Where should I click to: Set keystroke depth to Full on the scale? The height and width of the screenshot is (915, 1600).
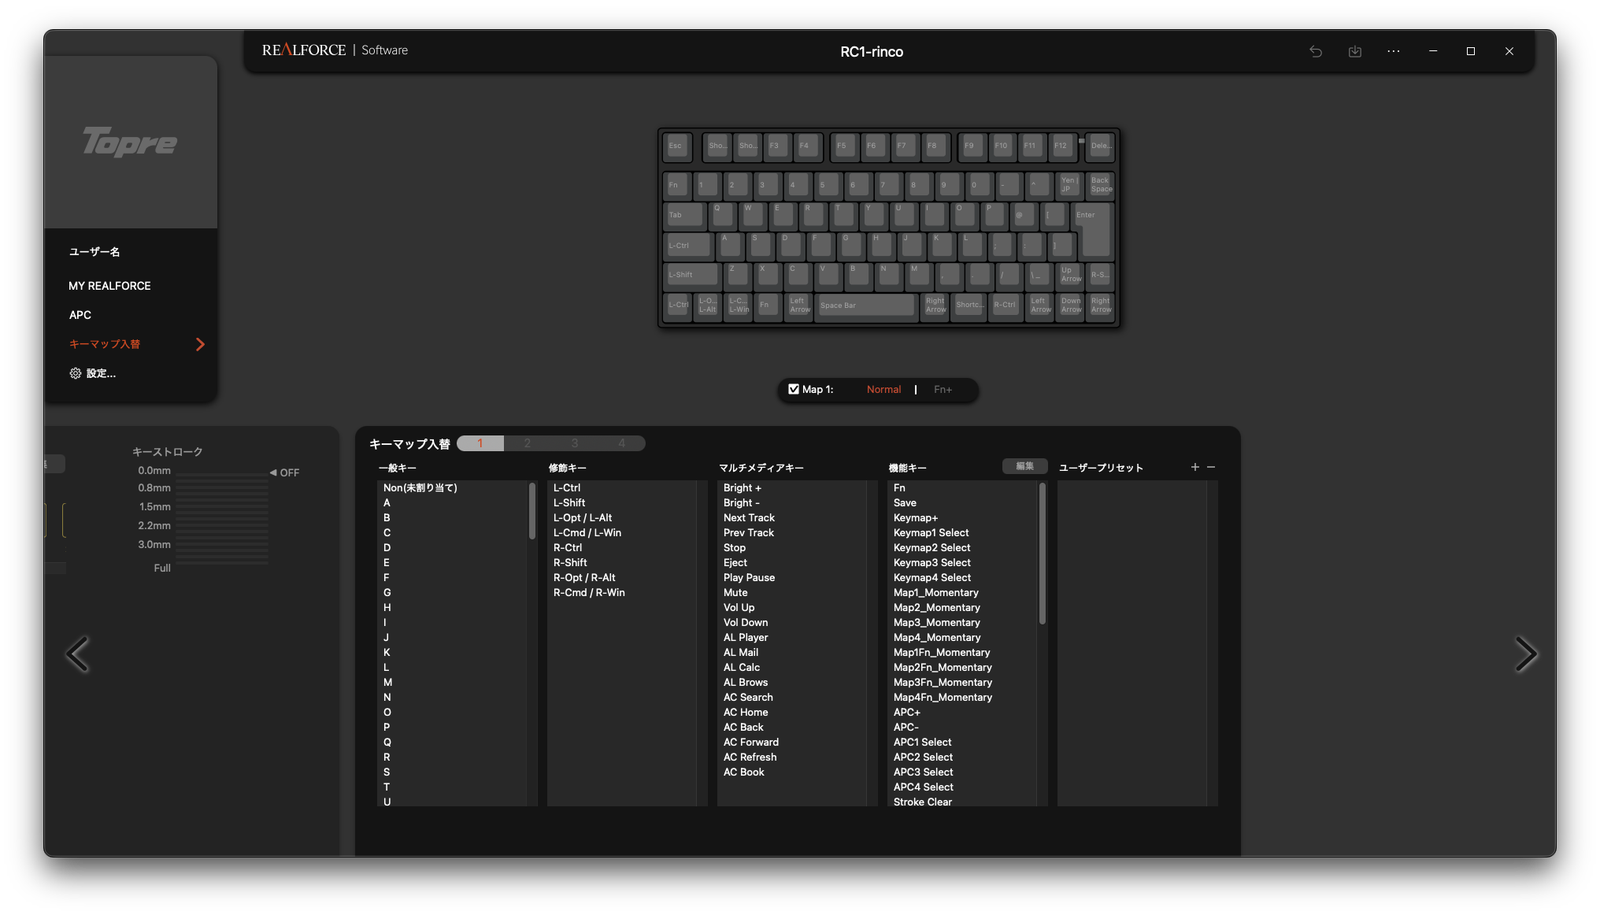tap(162, 568)
